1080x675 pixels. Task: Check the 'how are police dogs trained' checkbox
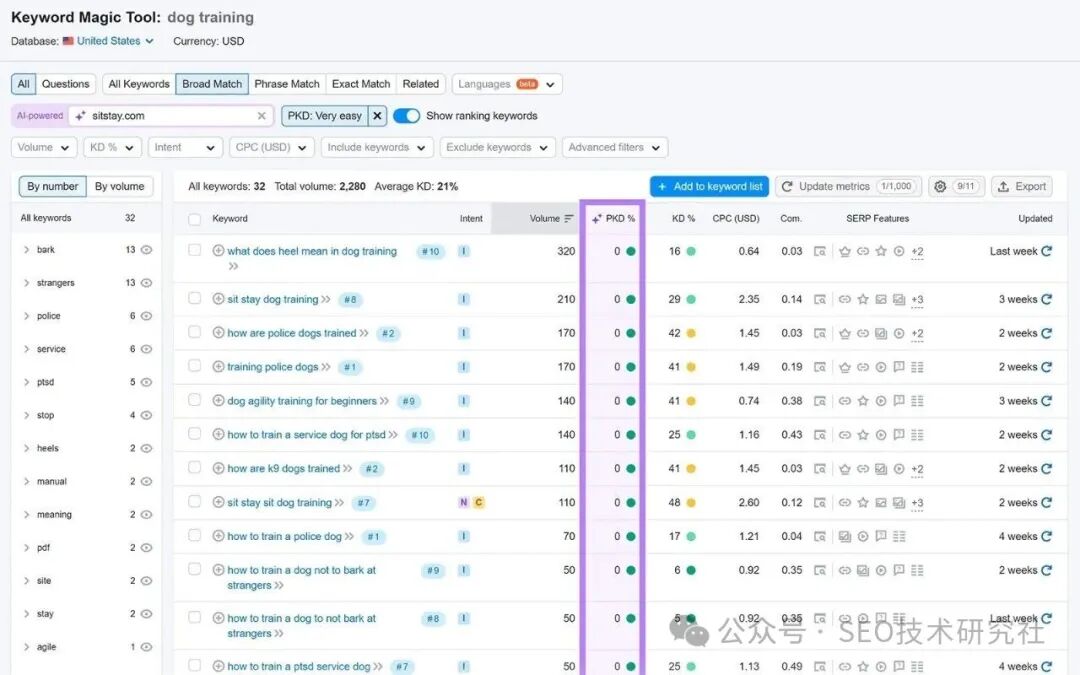click(x=195, y=332)
